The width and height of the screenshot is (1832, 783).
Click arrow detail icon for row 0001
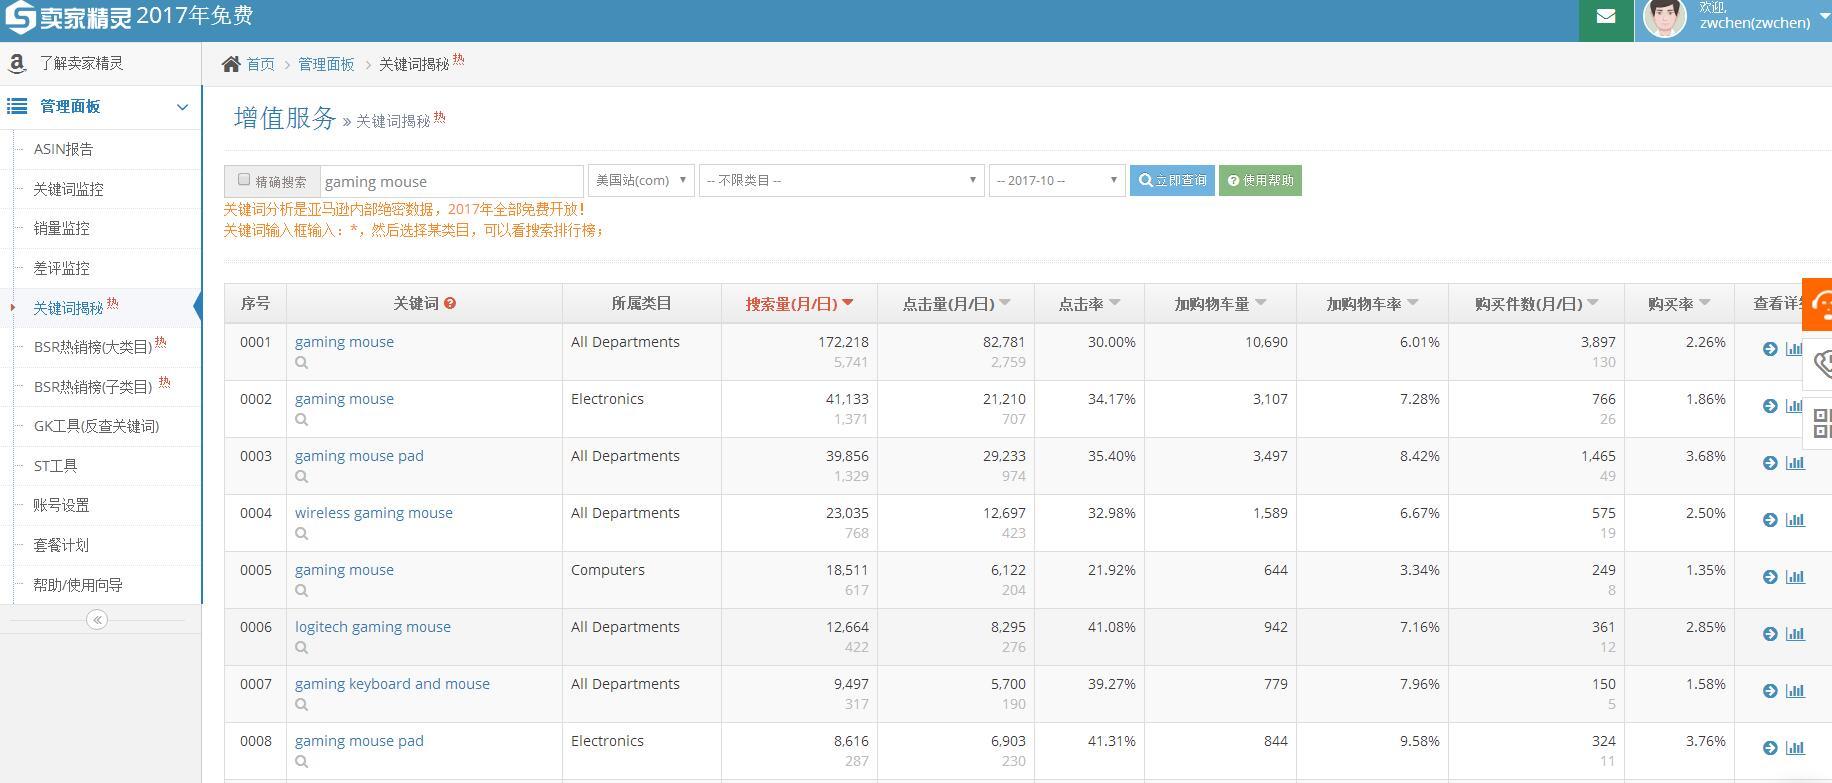pyautogui.click(x=1770, y=349)
